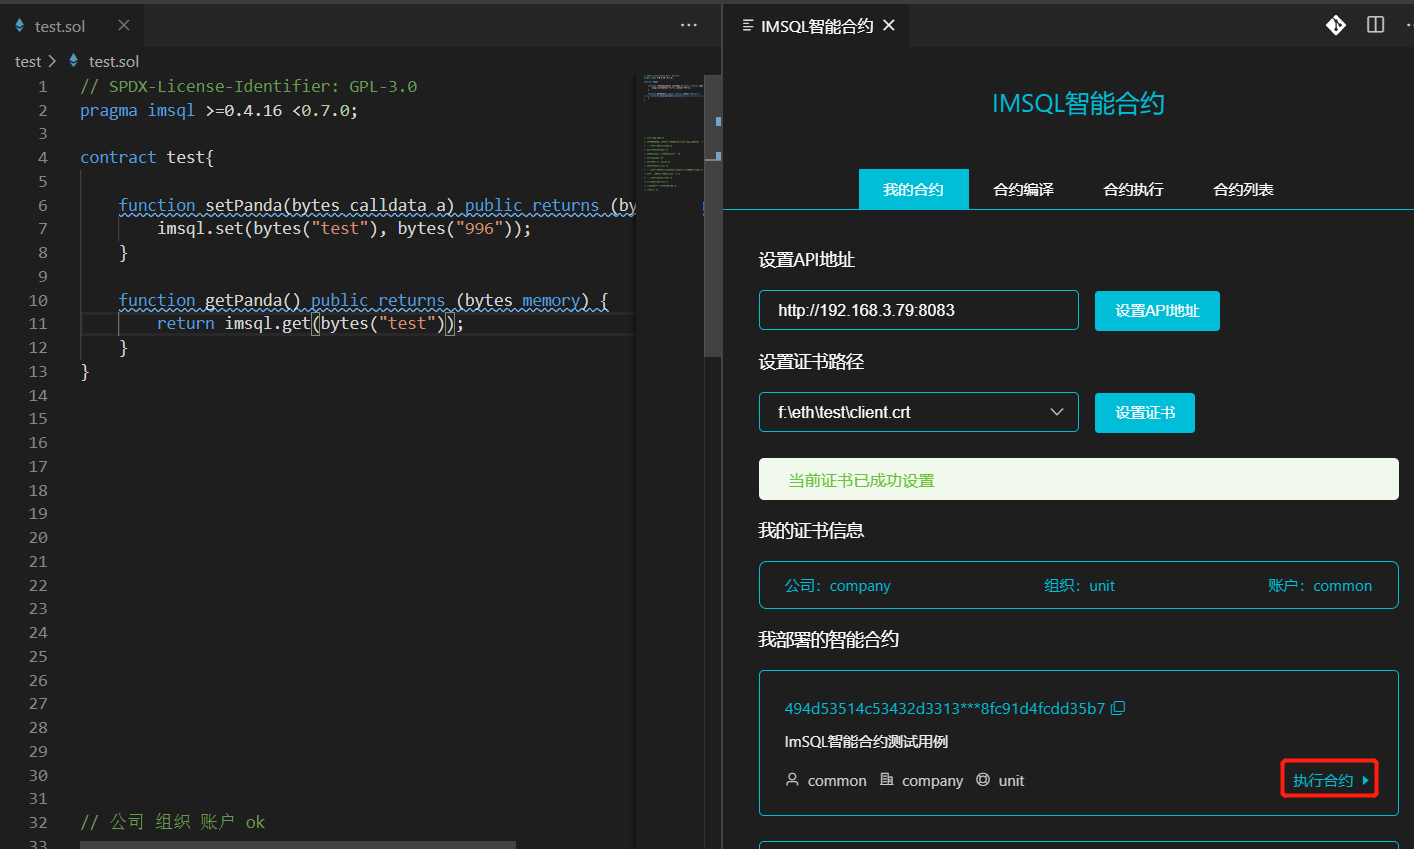Close the test.sol editor tab

tap(124, 25)
